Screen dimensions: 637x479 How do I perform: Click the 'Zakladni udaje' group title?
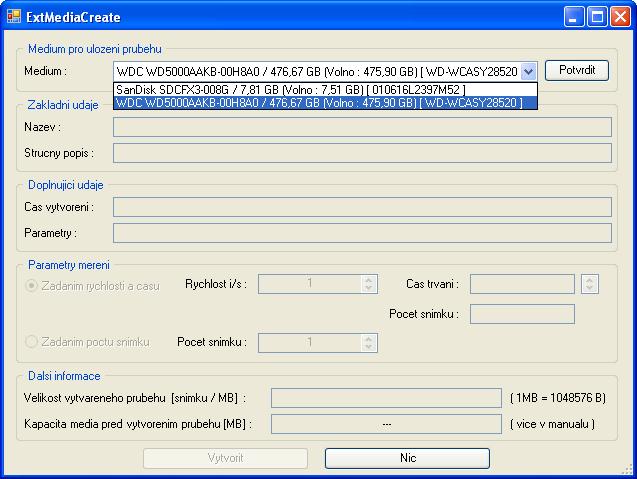(63, 105)
